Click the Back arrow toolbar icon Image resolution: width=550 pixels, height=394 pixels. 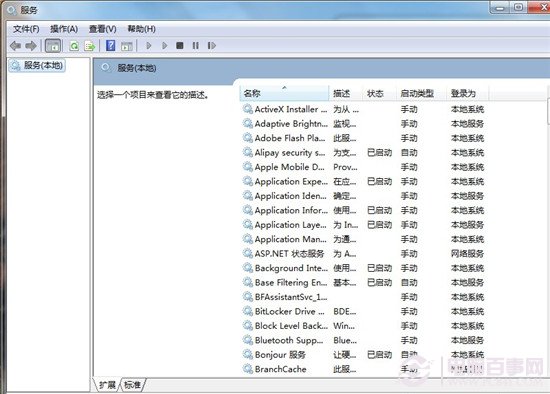click(15, 46)
